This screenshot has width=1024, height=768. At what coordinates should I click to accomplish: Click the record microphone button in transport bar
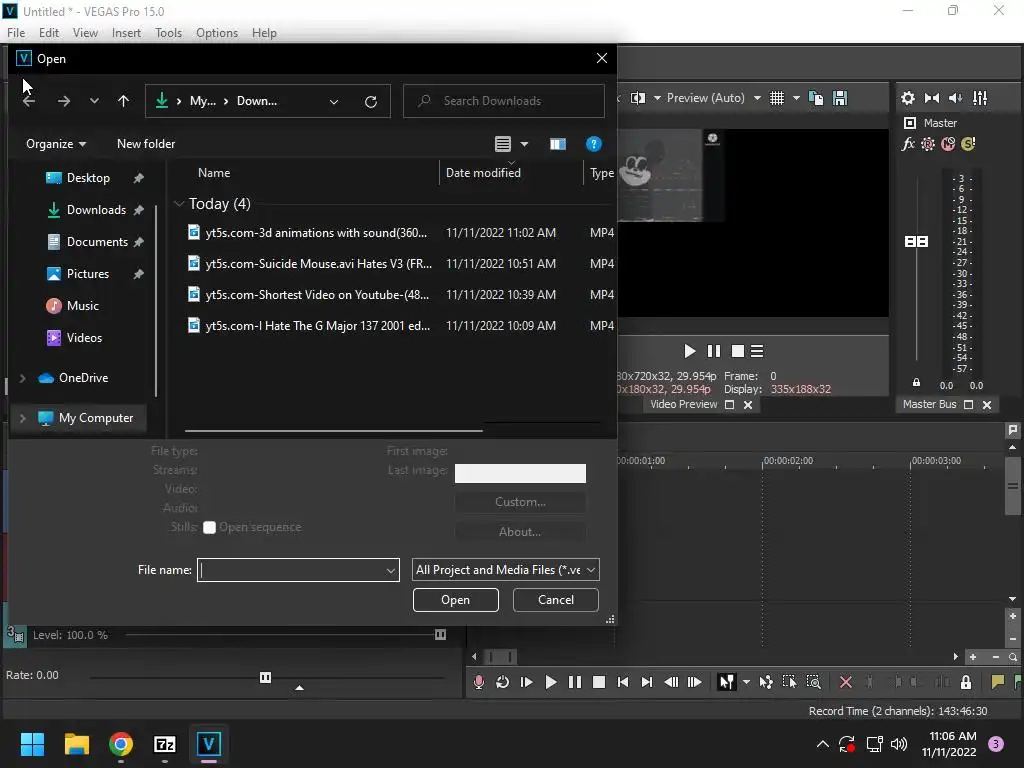pyautogui.click(x=479, y=682)
